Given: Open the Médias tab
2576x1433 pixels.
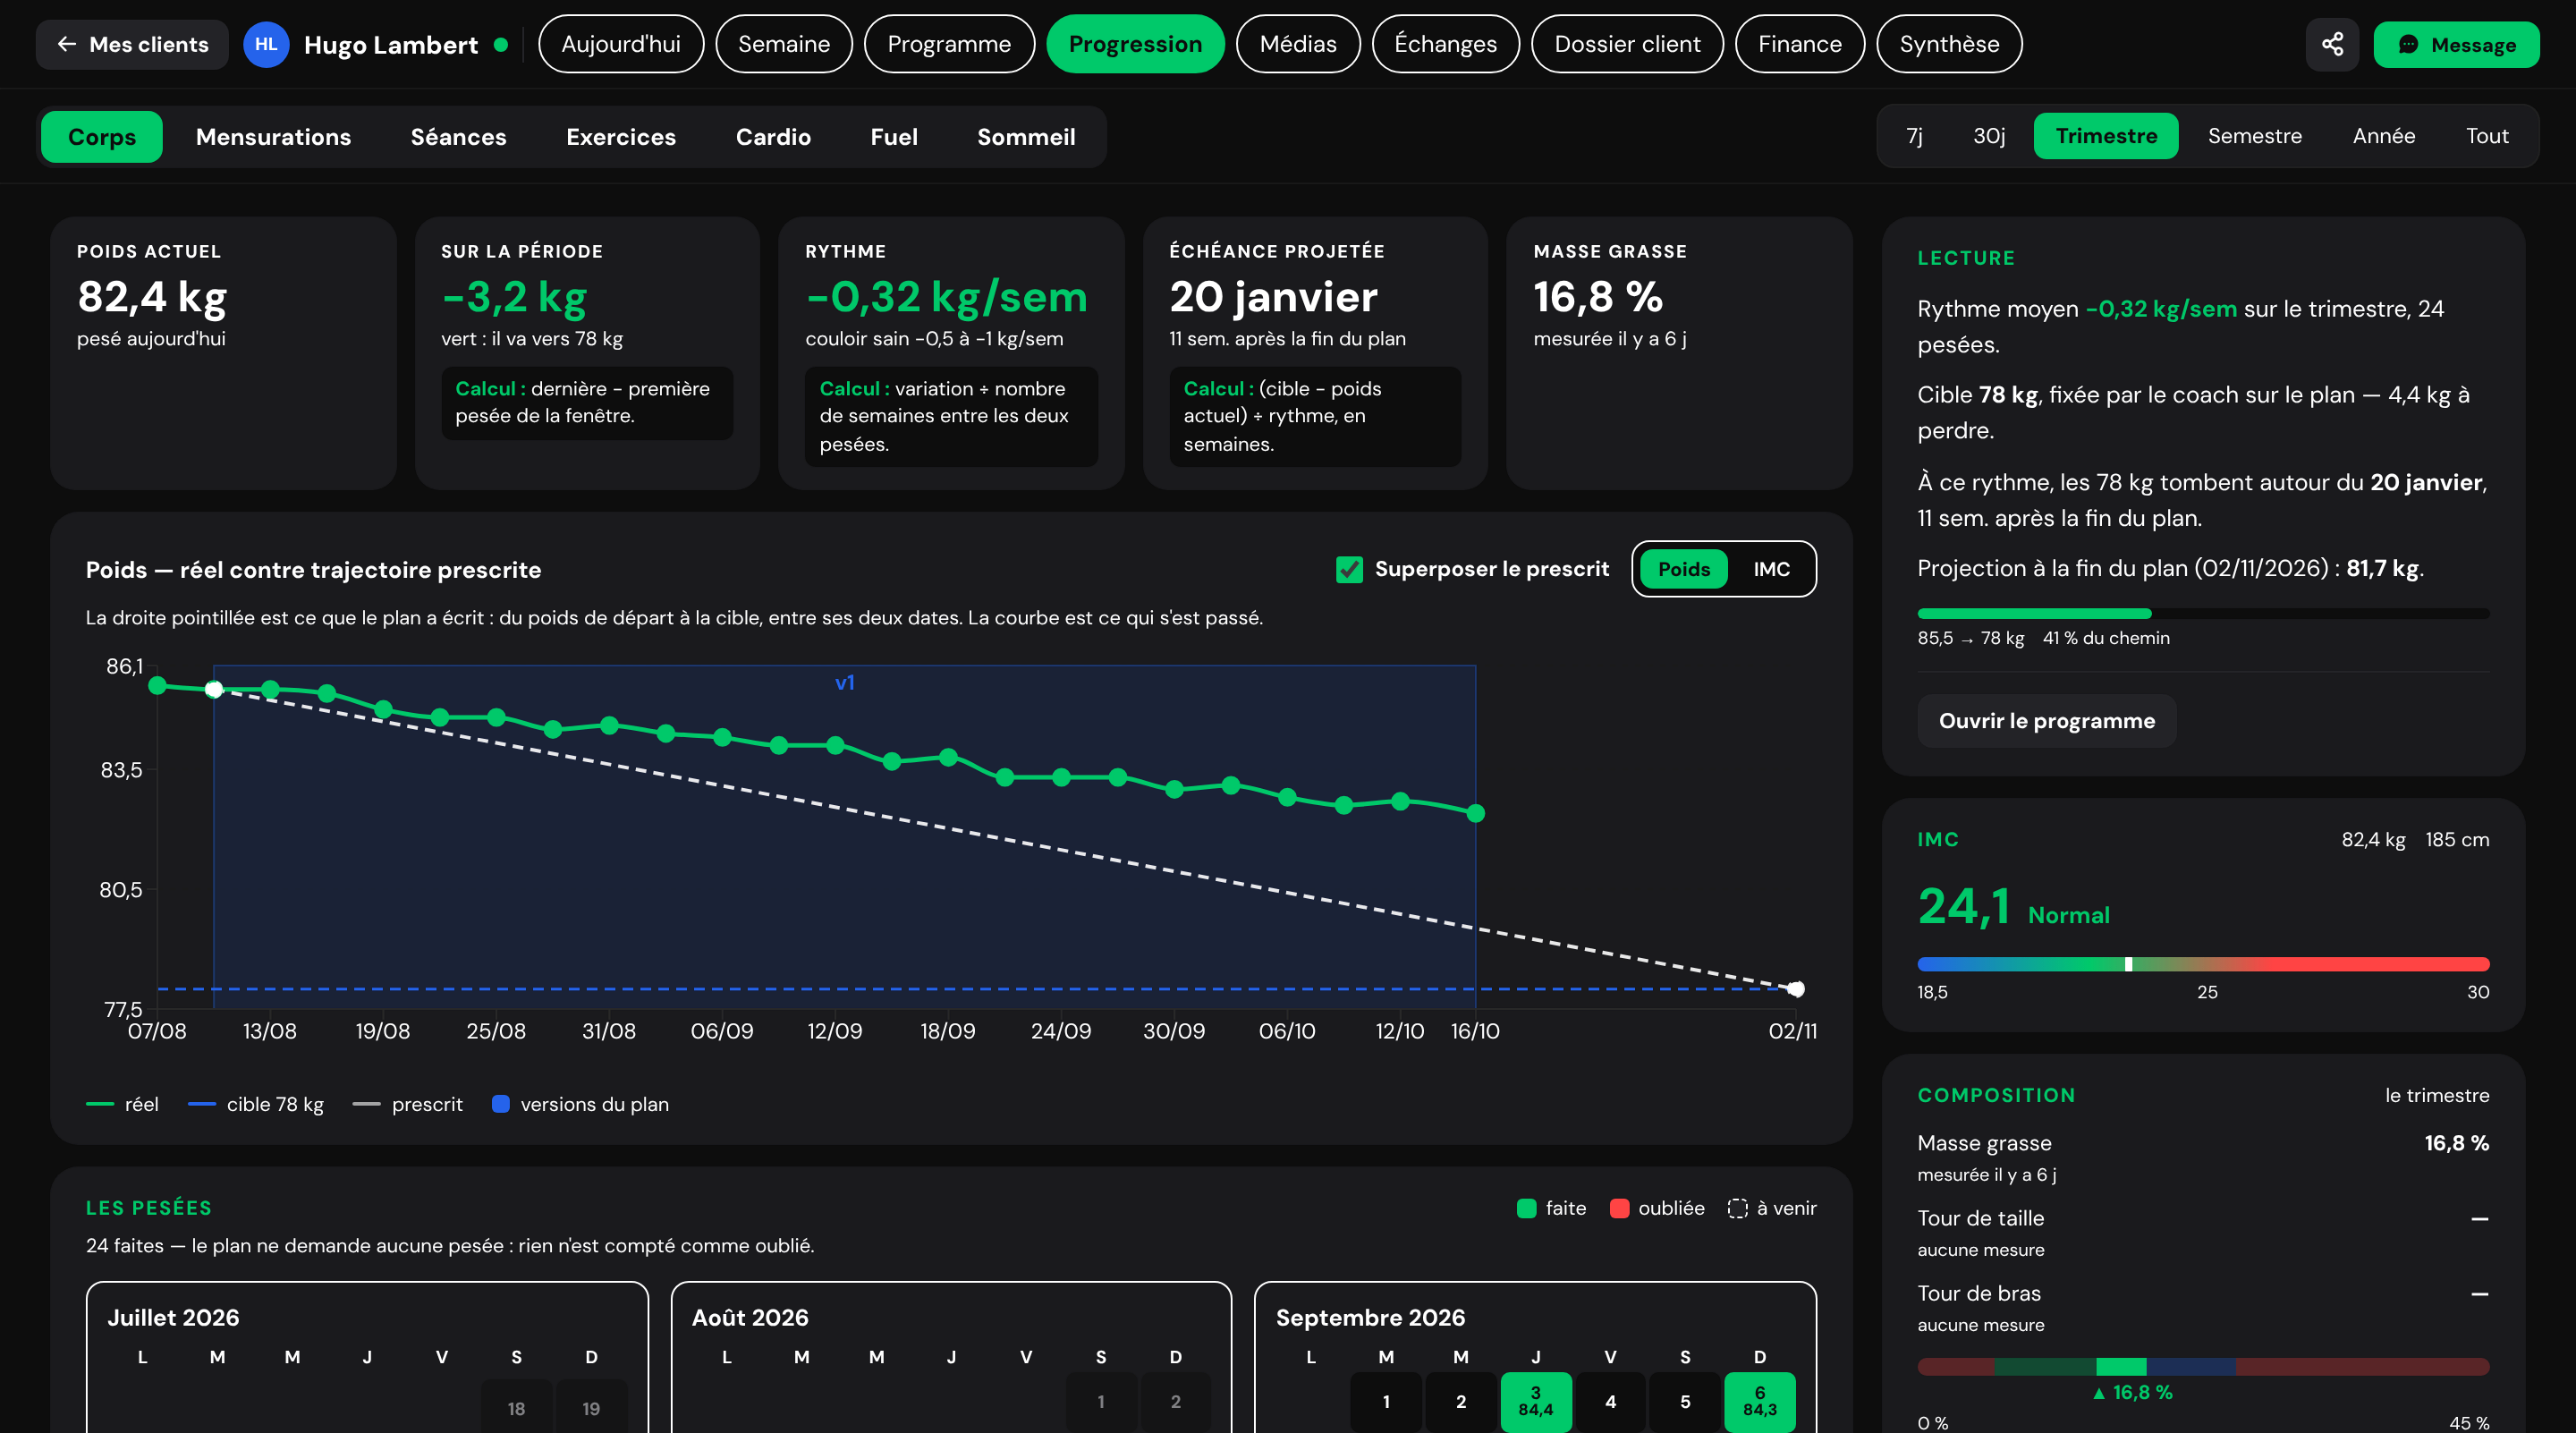Looking at the screenshot, I should point(1298,44).
